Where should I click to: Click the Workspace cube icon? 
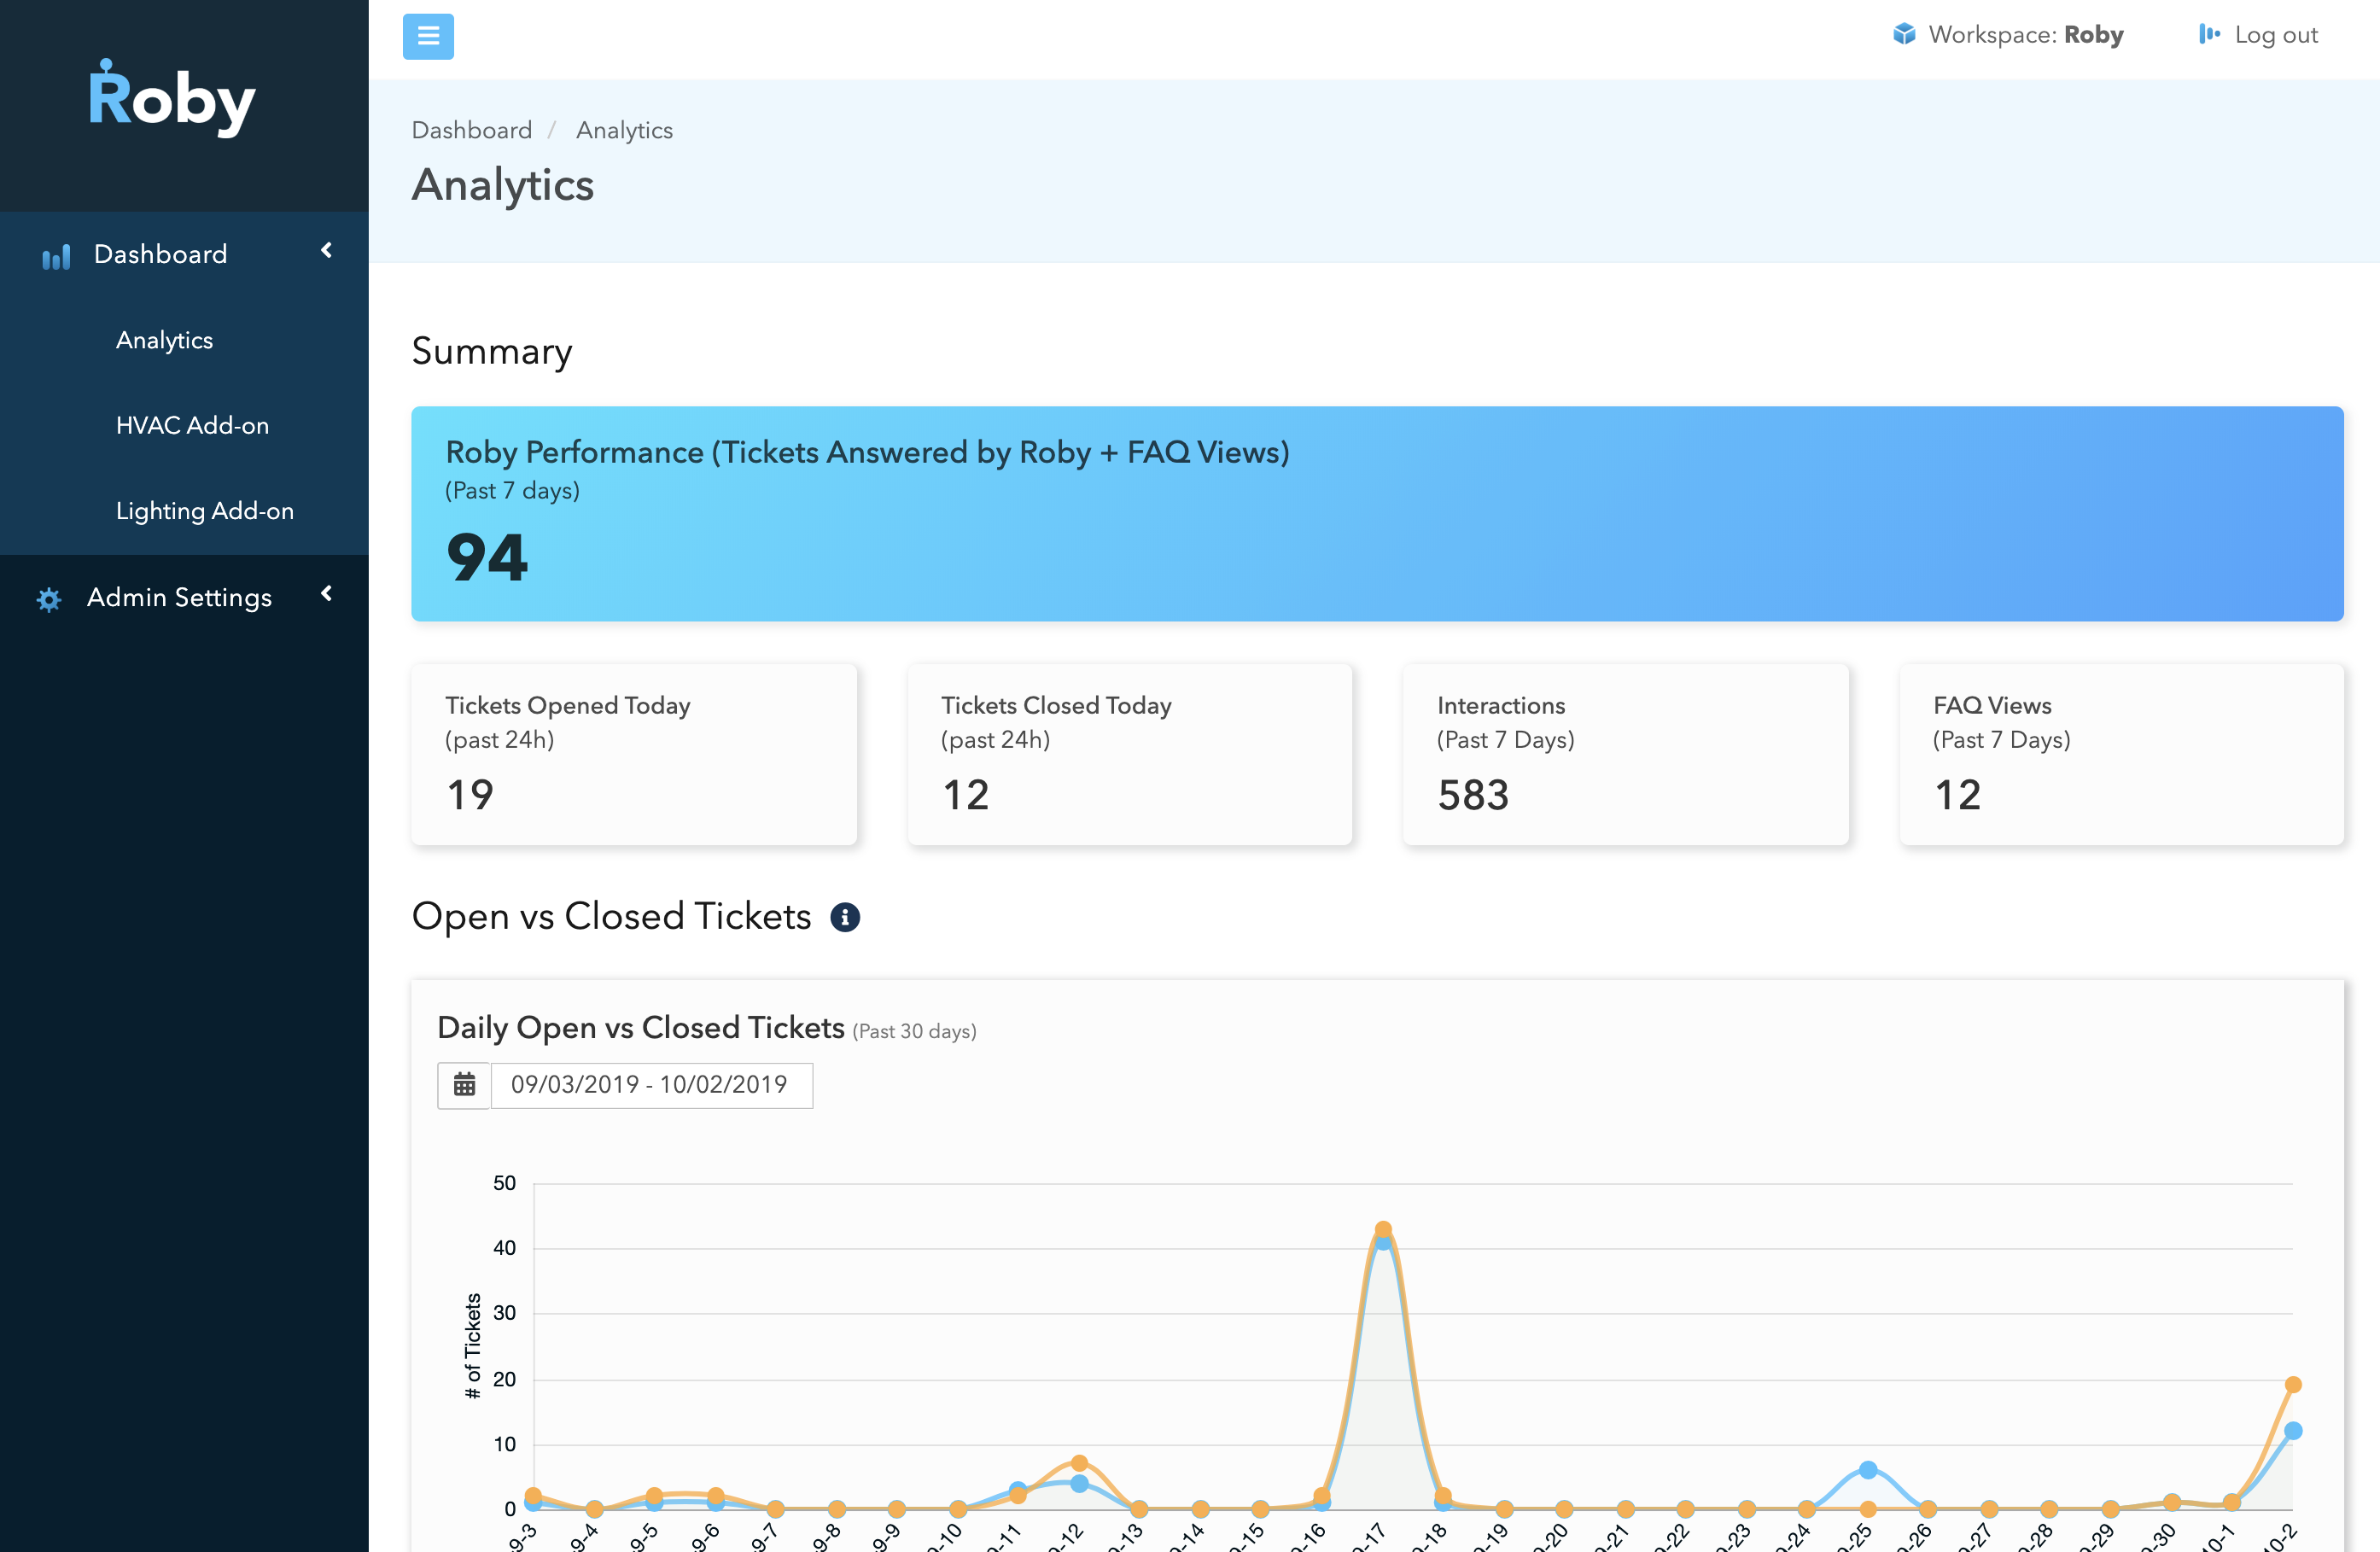[1904, 34]
